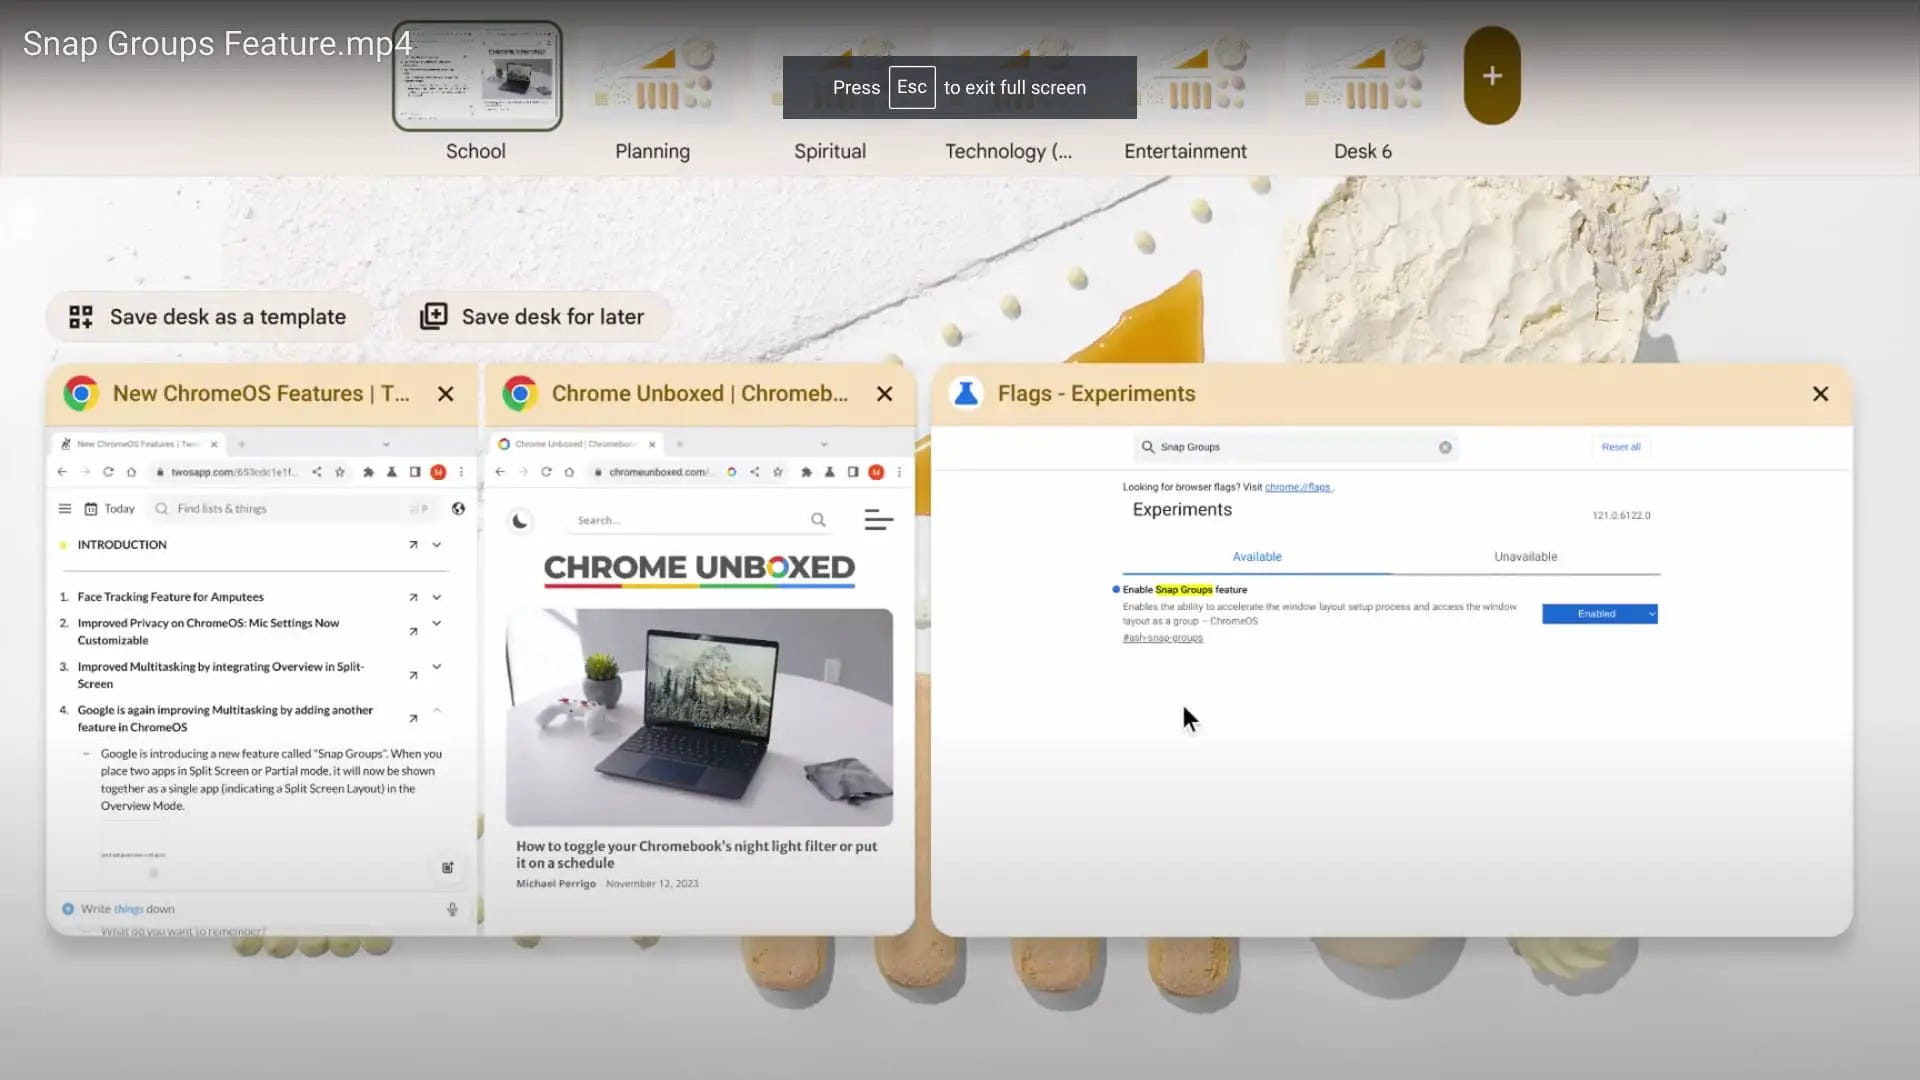Click Reset all in Flags window

(1620, 447)
